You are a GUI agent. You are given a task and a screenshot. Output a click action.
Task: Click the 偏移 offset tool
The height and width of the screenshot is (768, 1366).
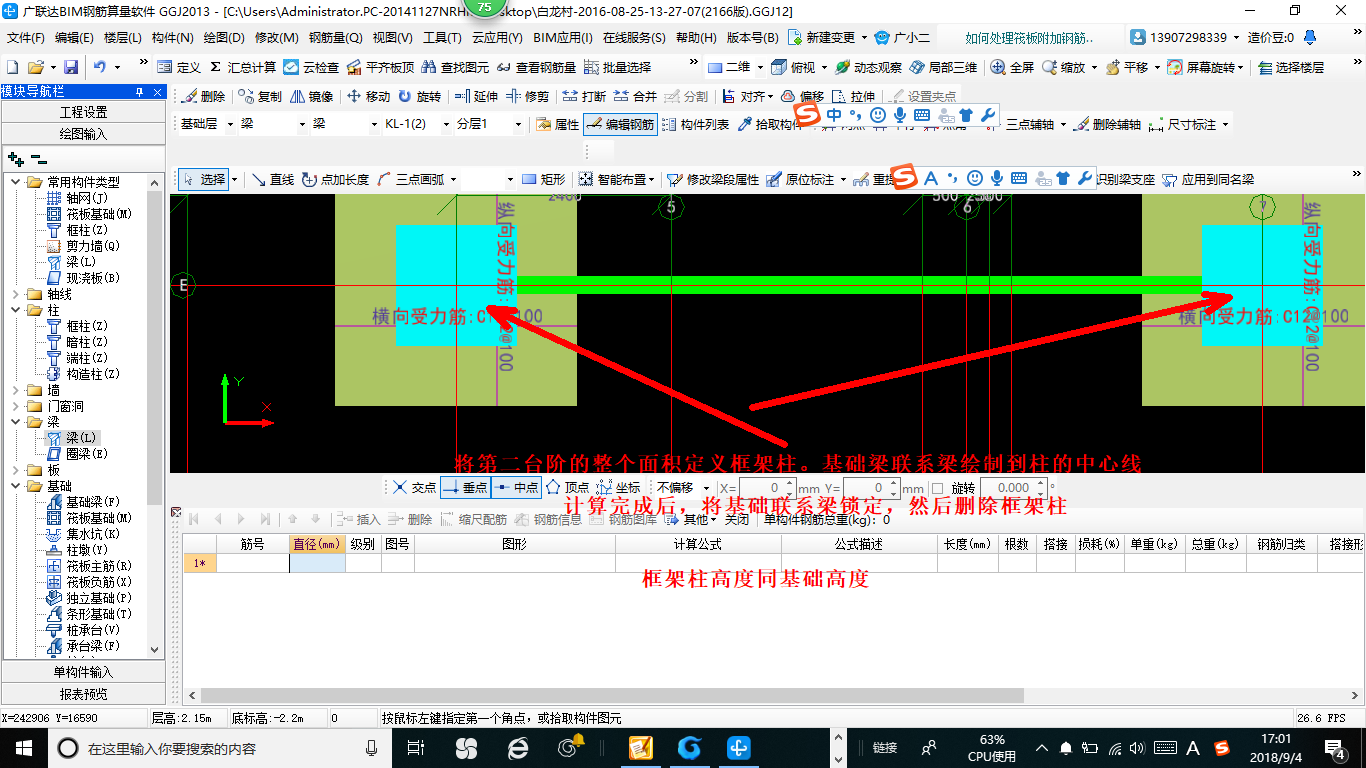pos(802,97)
